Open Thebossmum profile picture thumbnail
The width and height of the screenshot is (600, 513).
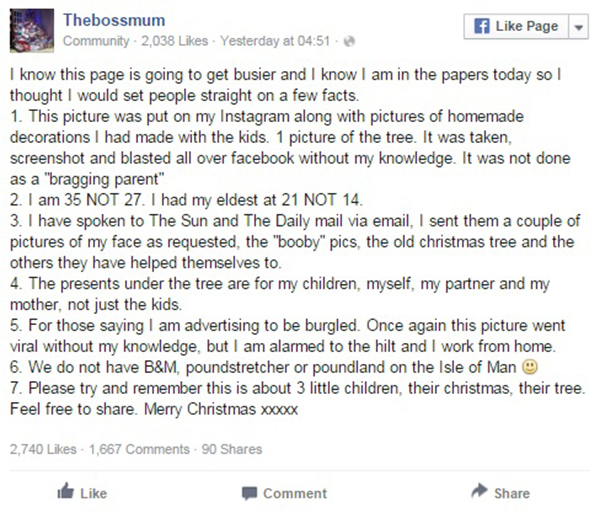point(32,30)
